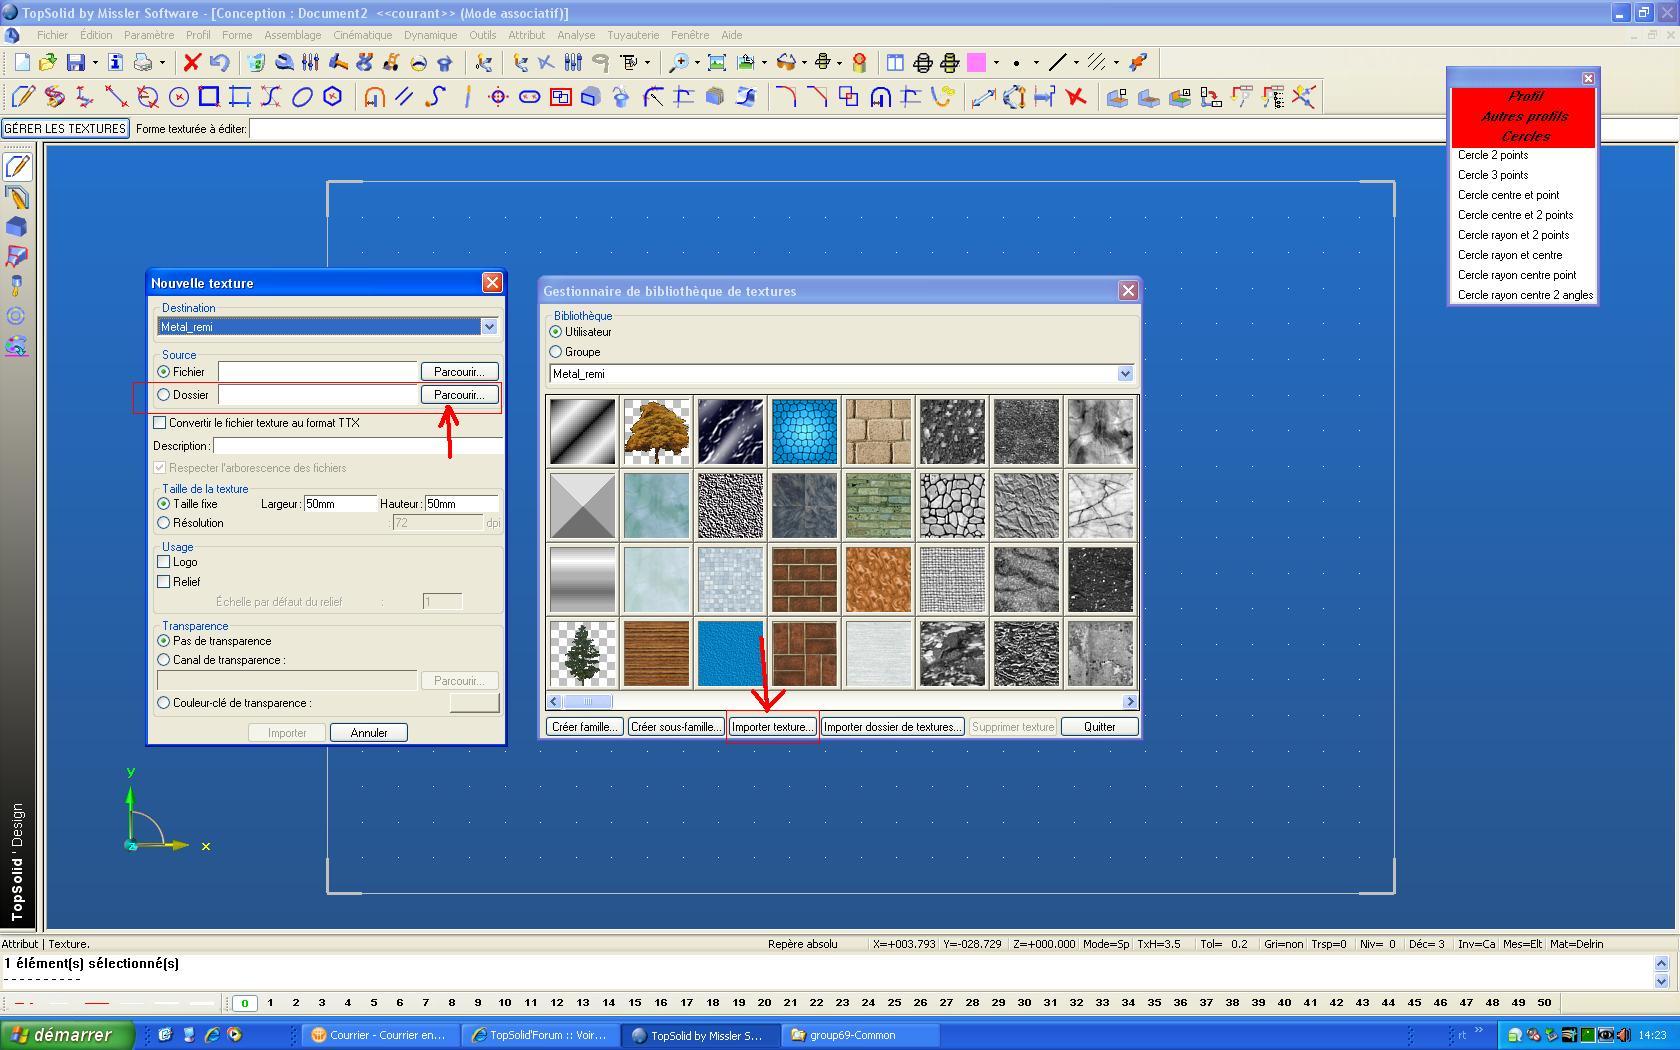Click the red X delete icon
The image size is (1680, 1050).
[x=192, y=62]
